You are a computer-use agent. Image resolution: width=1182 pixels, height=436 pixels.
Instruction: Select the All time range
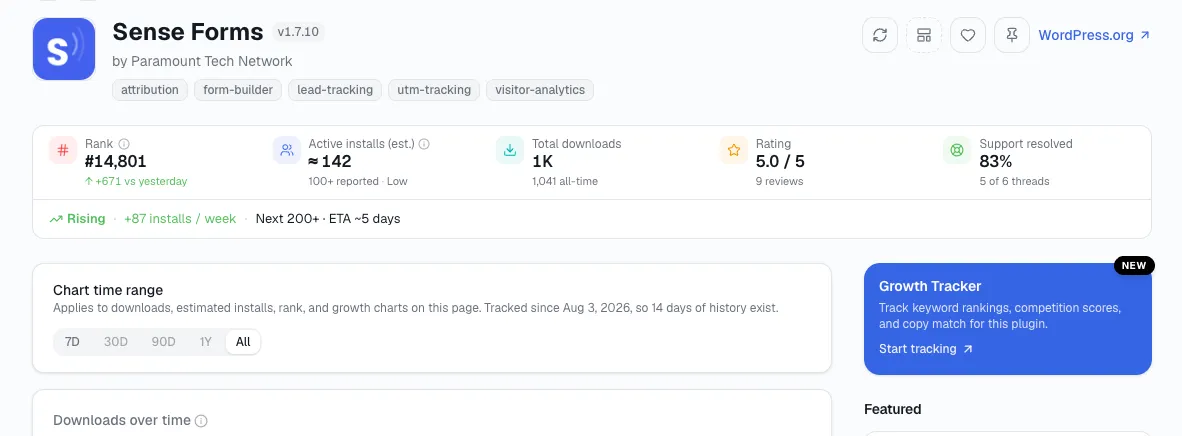point(243,342)
